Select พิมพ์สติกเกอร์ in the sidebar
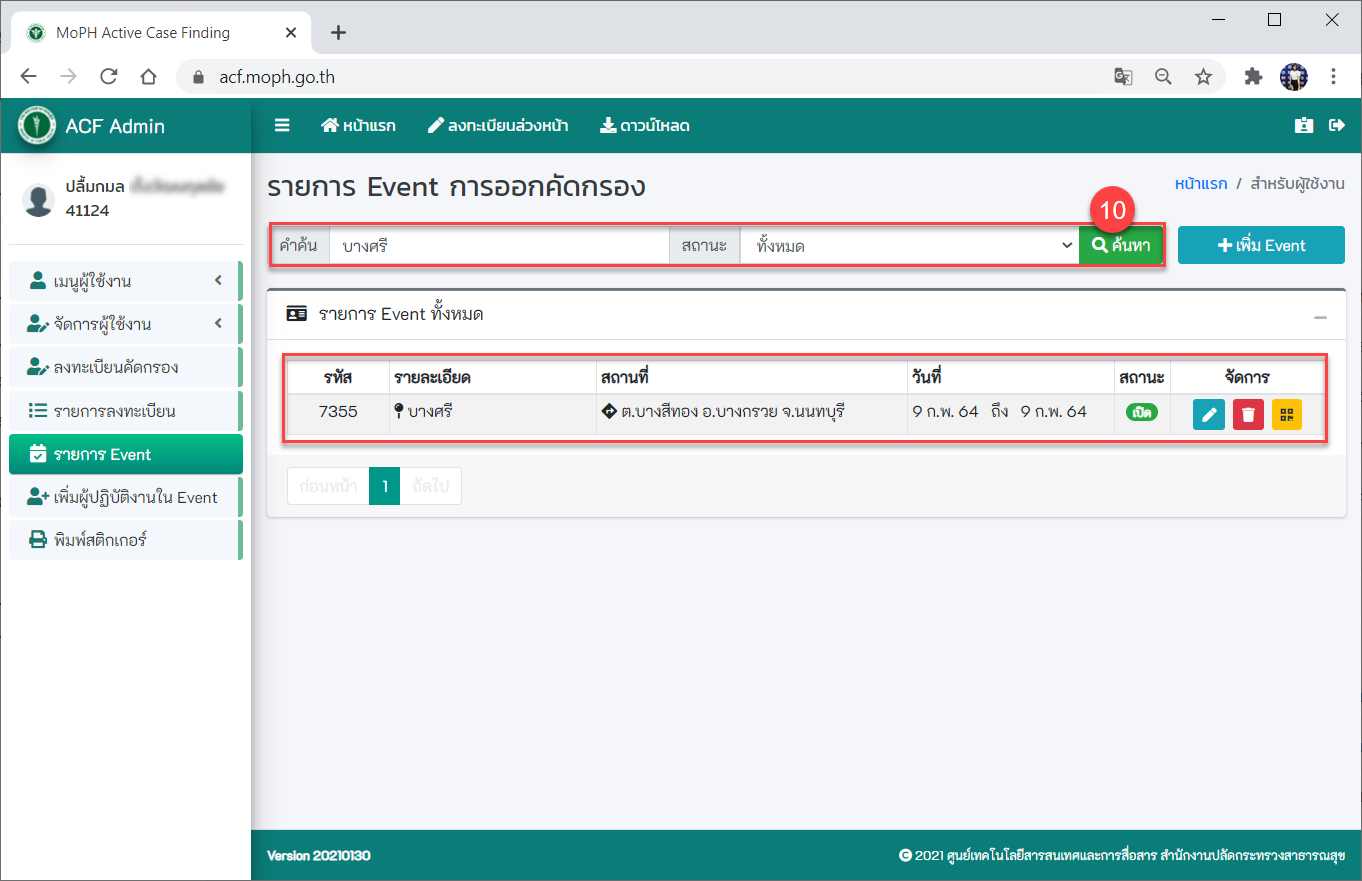Image resolution: width=1362 pixels, height=881 pixels. pos(125,540)
